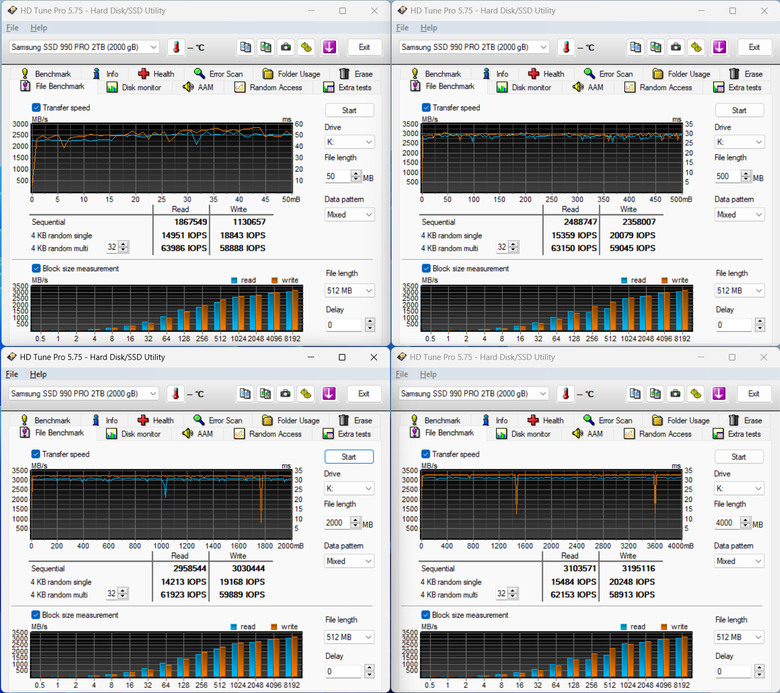Click copy screenshot icon in 500 MB window
Viewport: 780px width, 693px height.
tap(656, 47)
